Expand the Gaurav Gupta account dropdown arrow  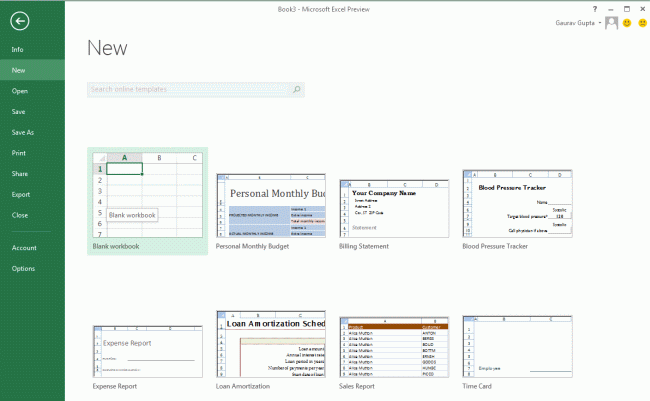tap(600, 23)
